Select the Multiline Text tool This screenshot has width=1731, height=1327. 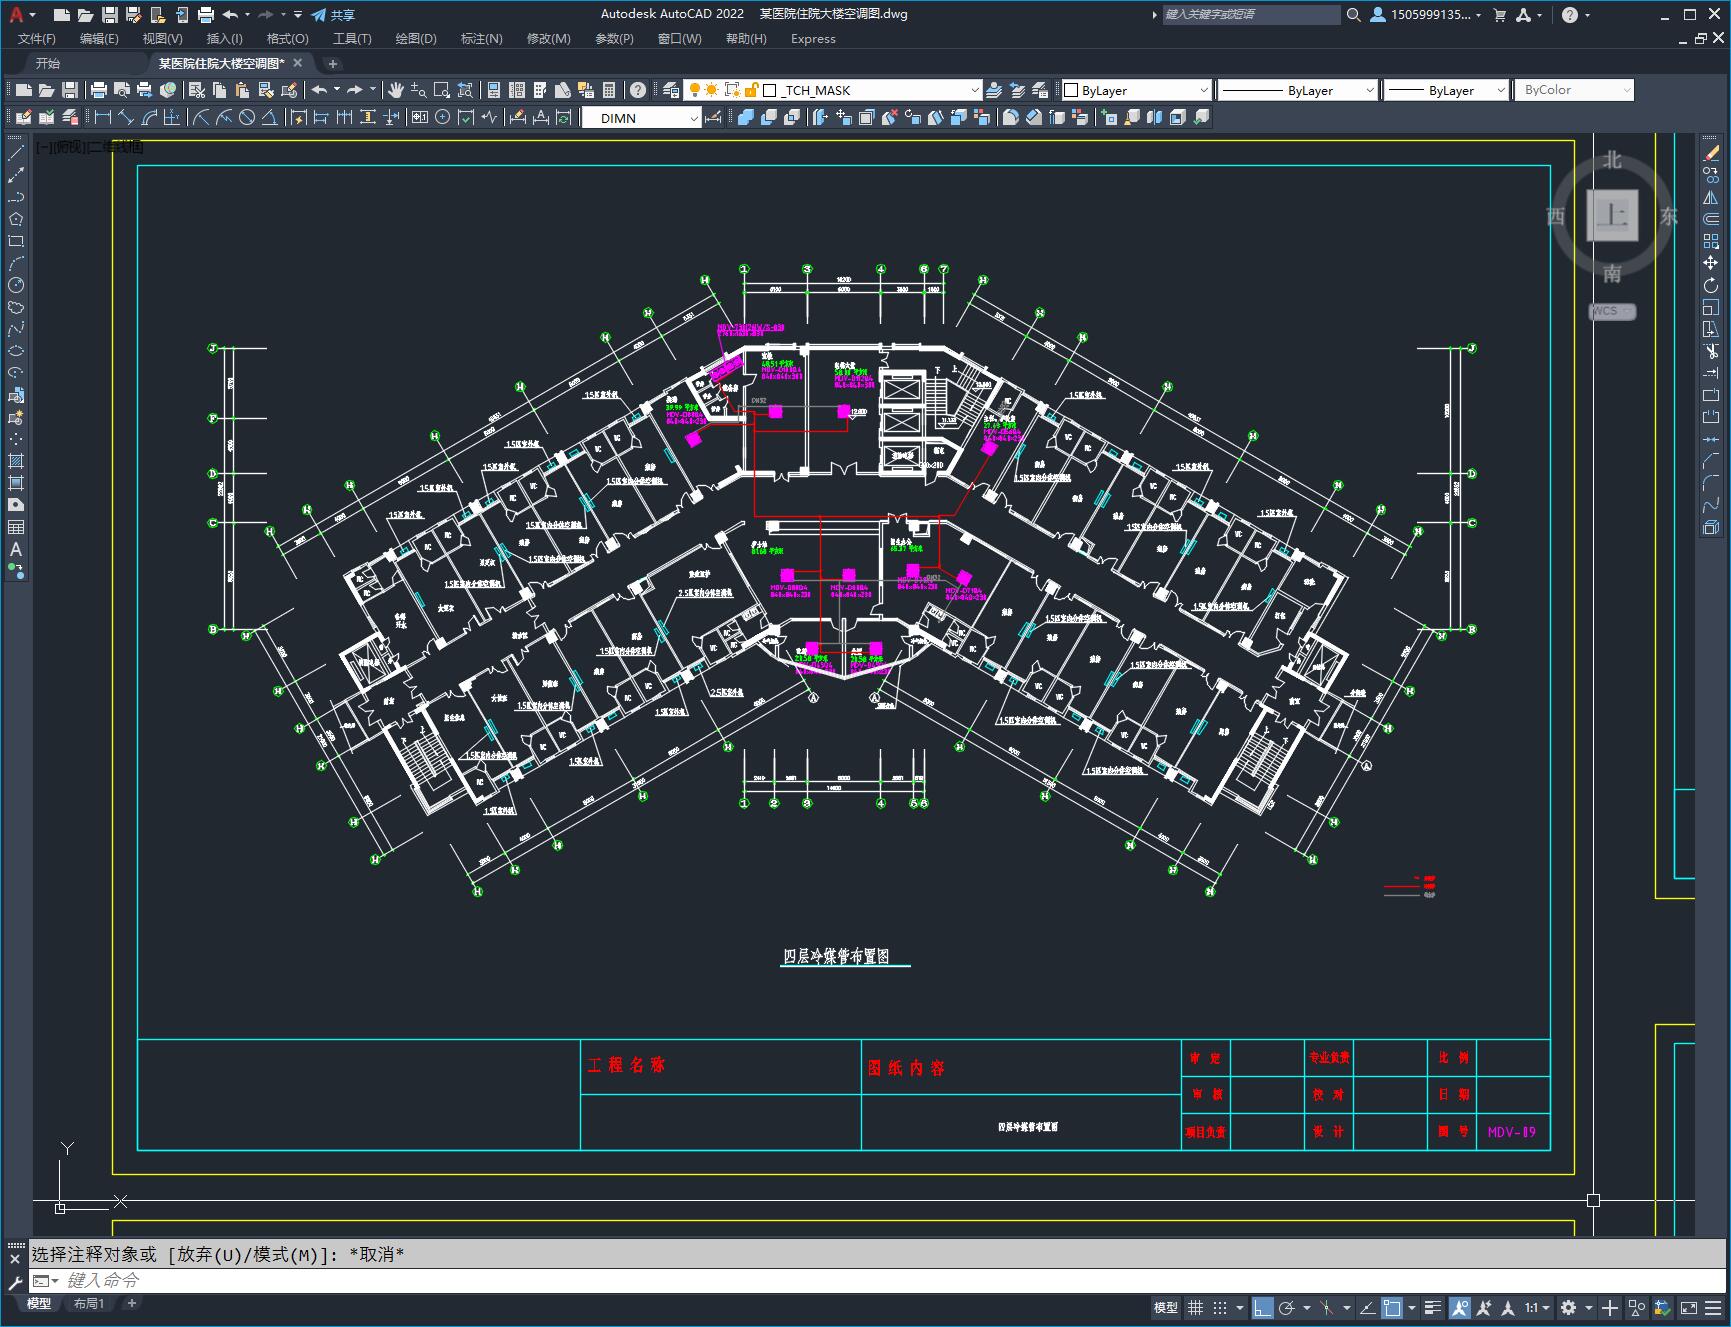coord(16,549)
